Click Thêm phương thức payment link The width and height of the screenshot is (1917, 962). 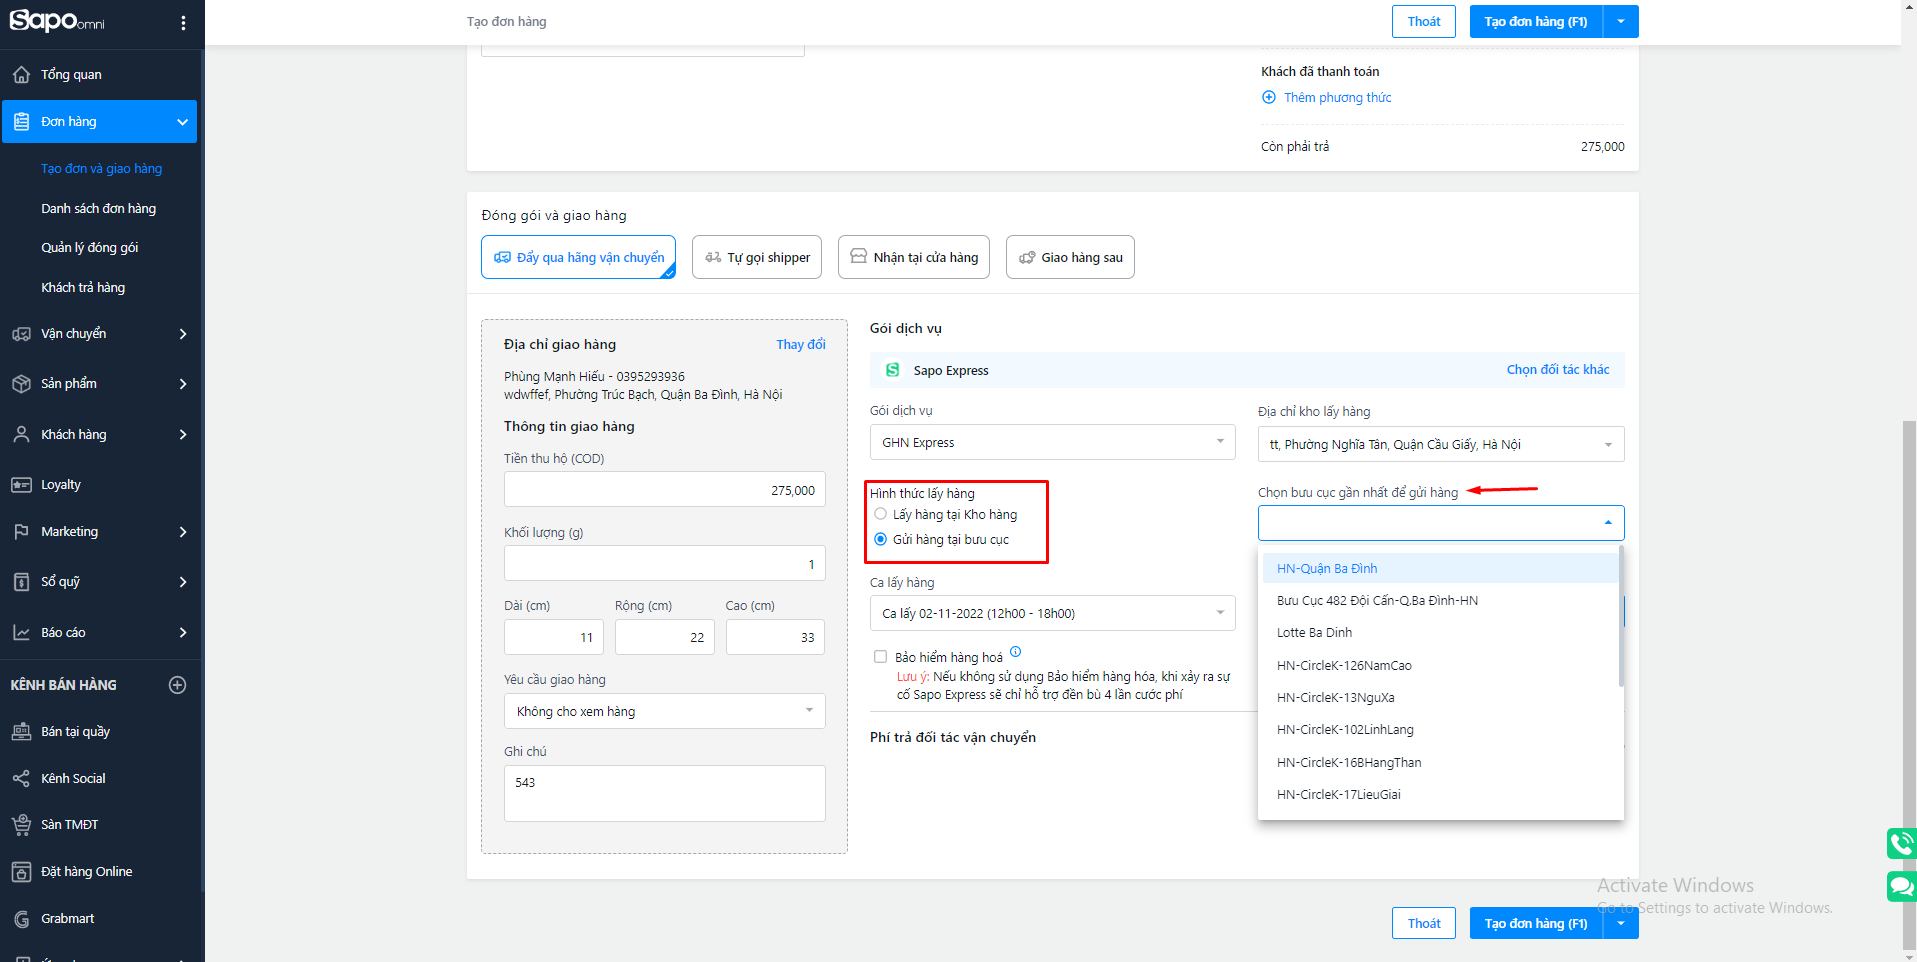click(x=1338, y=97)
